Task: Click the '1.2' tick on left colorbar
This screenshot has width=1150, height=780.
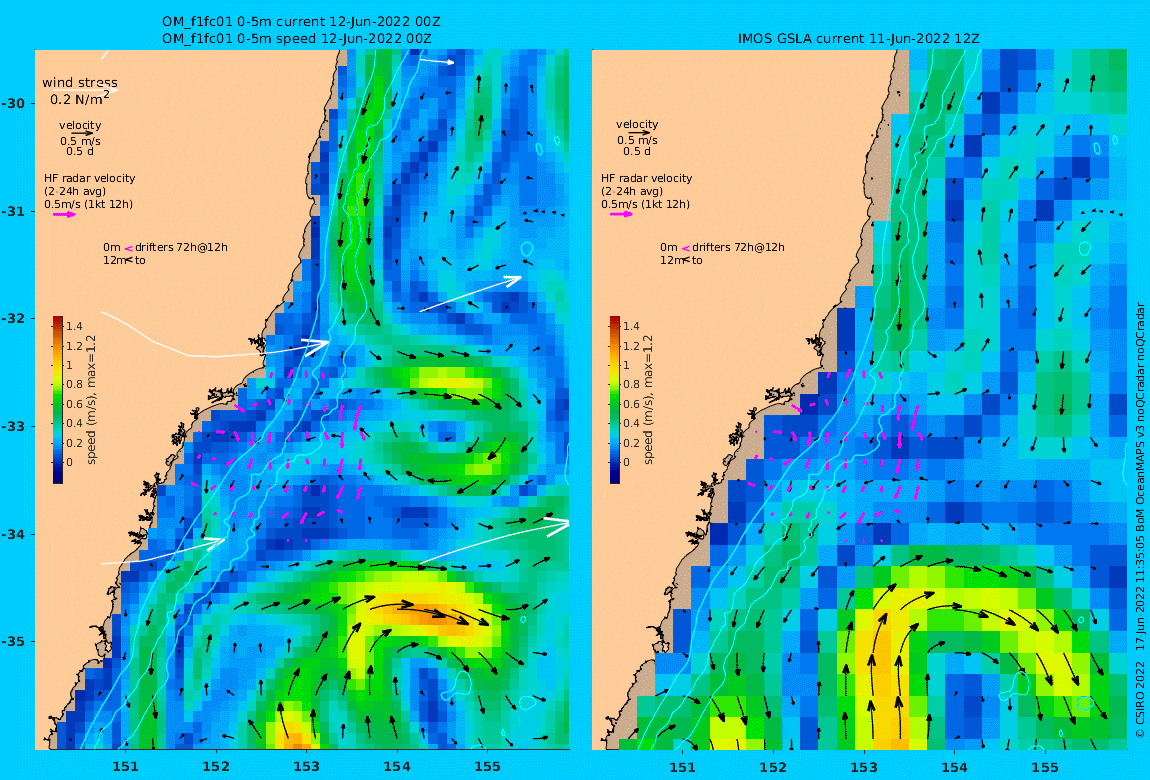Action: (x=74, y=346)
